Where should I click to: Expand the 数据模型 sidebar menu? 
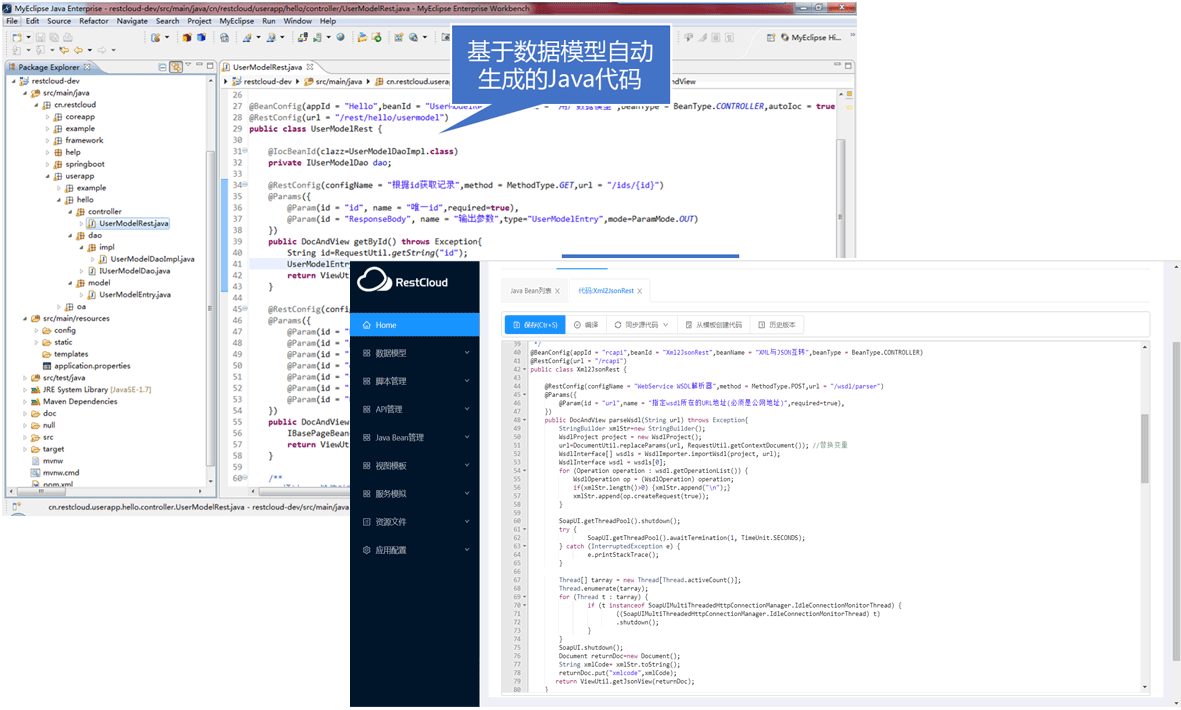tap(414, 353)
